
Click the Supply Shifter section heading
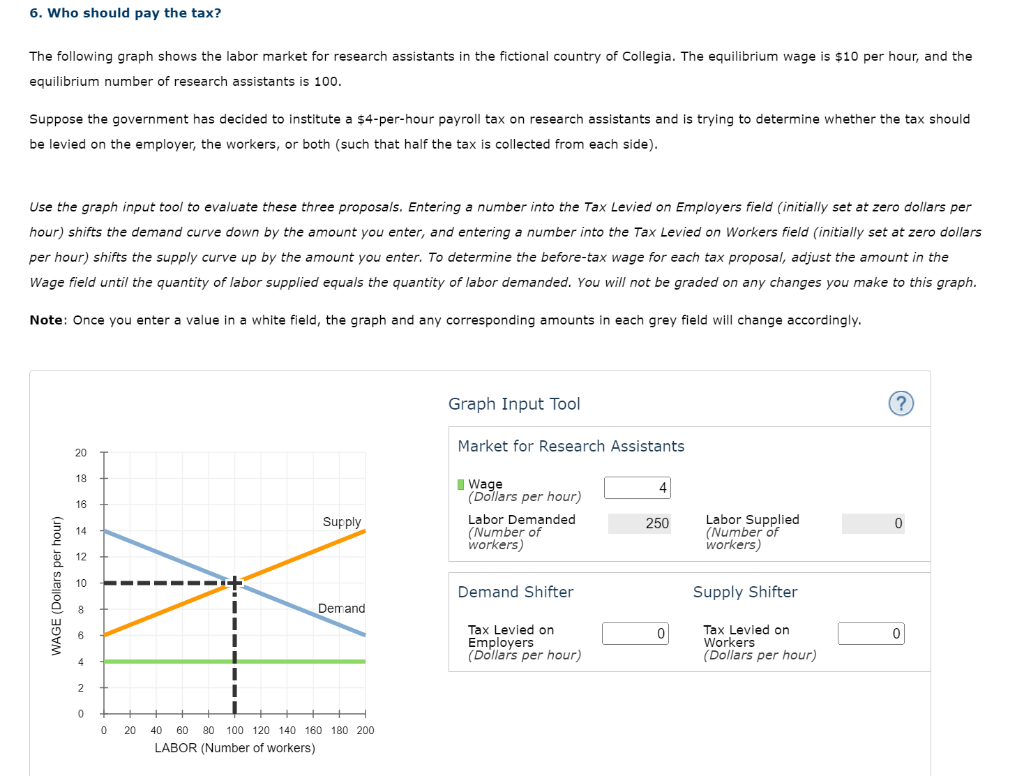[745, 592]
